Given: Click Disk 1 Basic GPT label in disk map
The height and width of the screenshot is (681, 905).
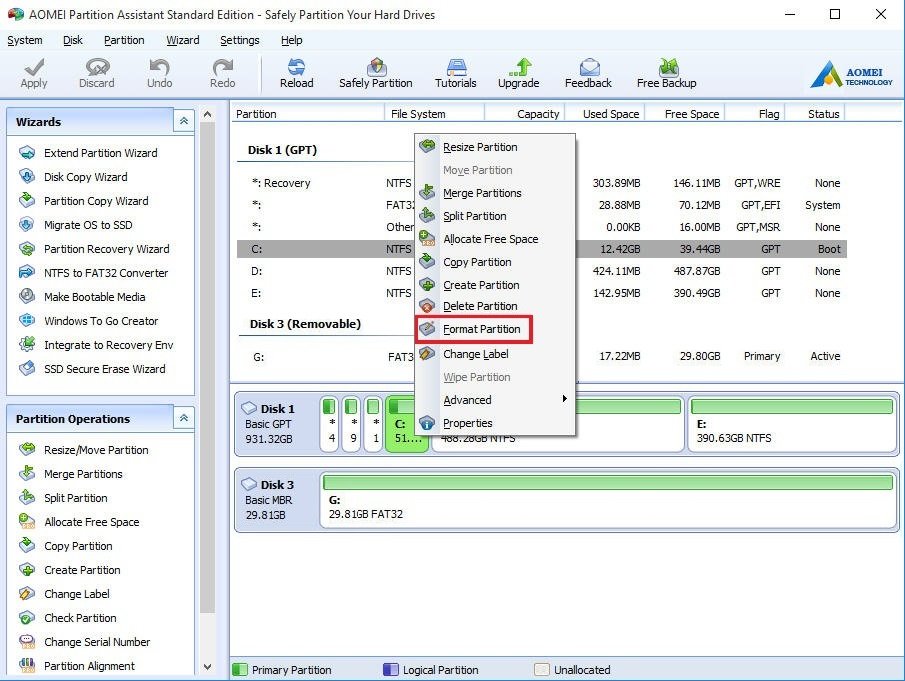Looking at the screenshot, I should click(276, 424).
